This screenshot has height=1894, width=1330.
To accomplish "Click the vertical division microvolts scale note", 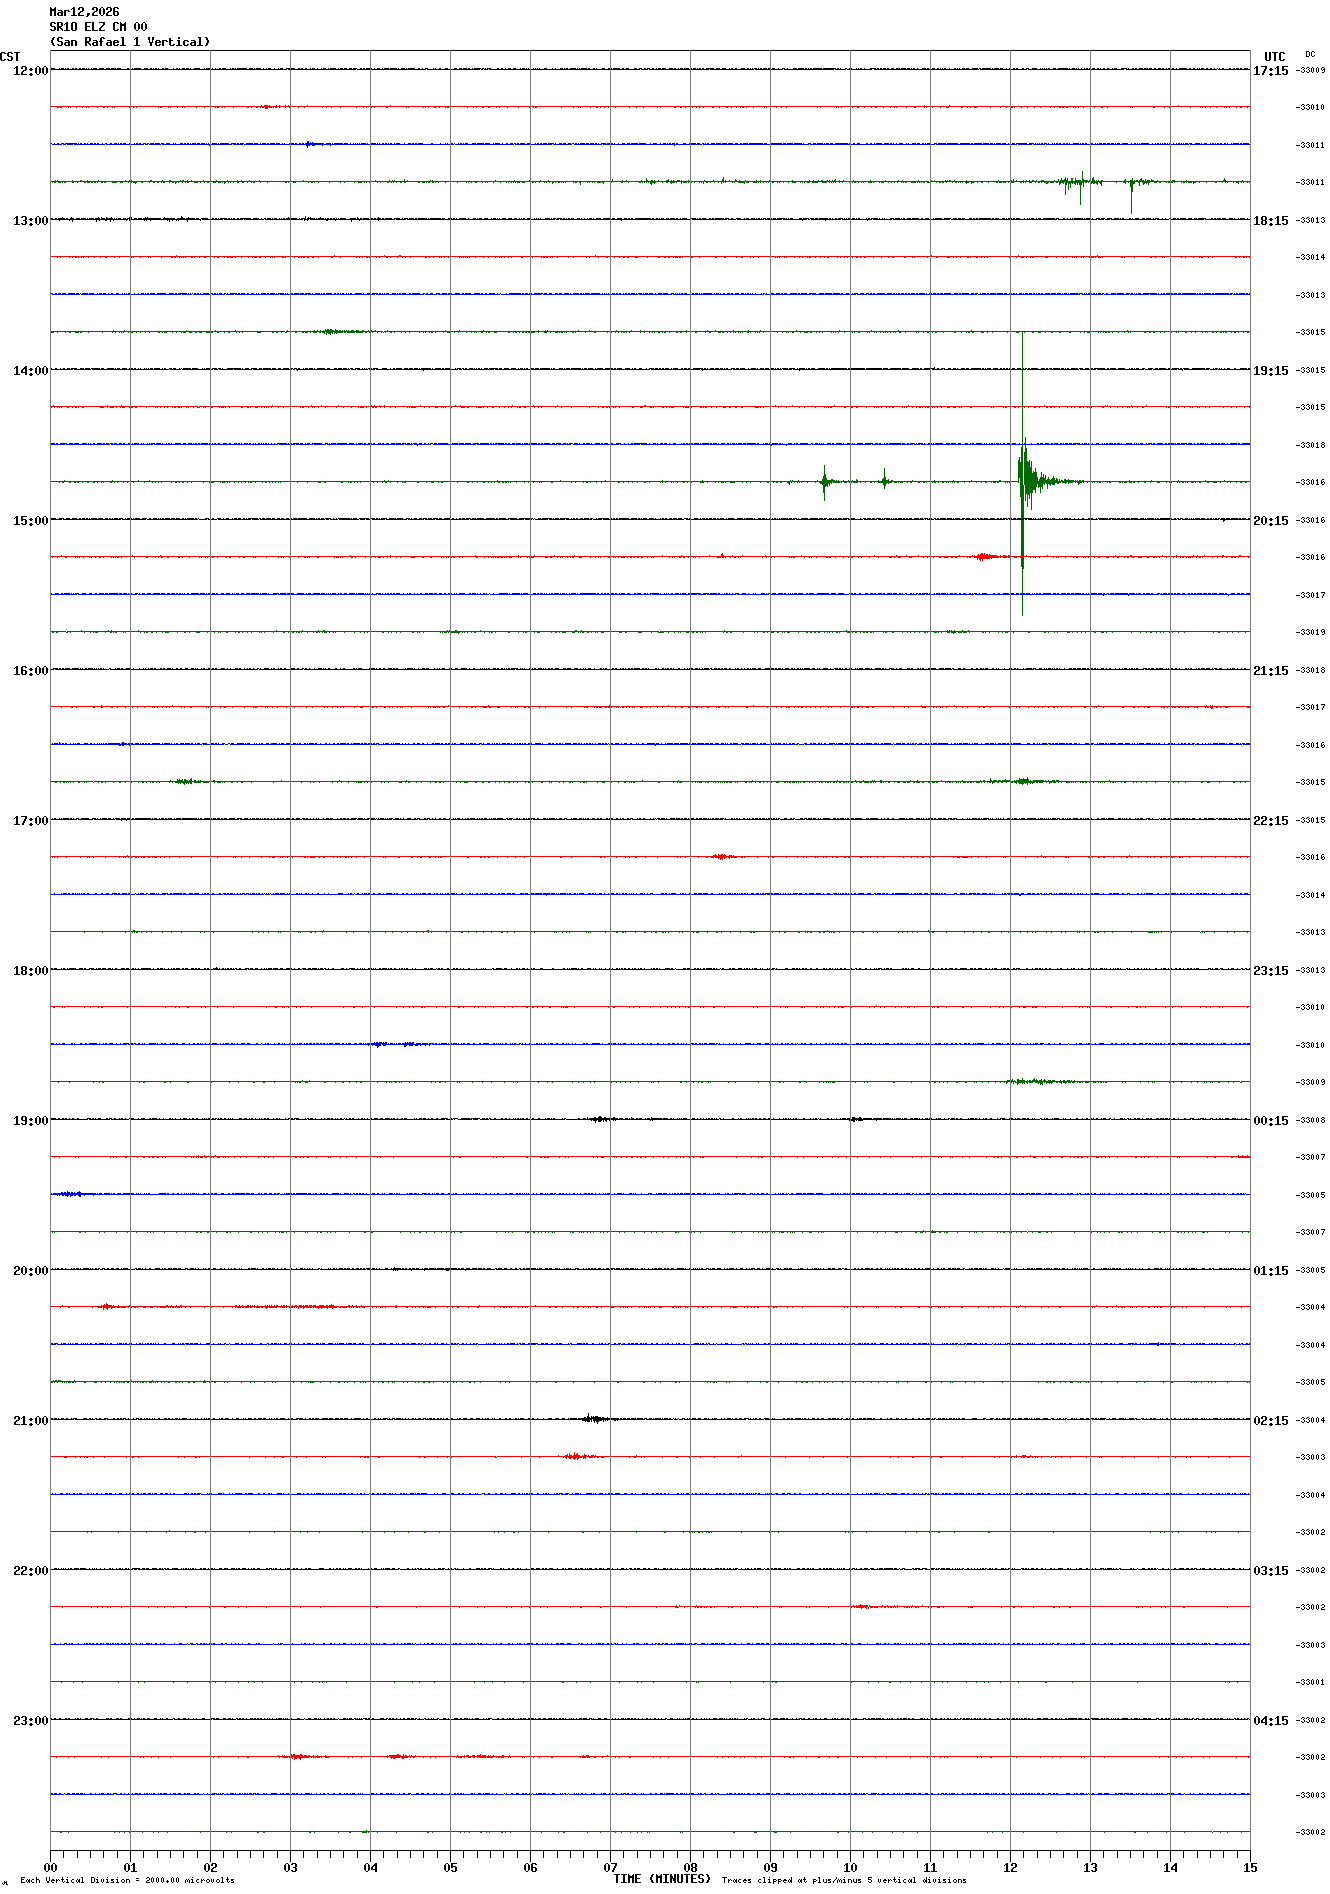I will (x=127, y=1880).
